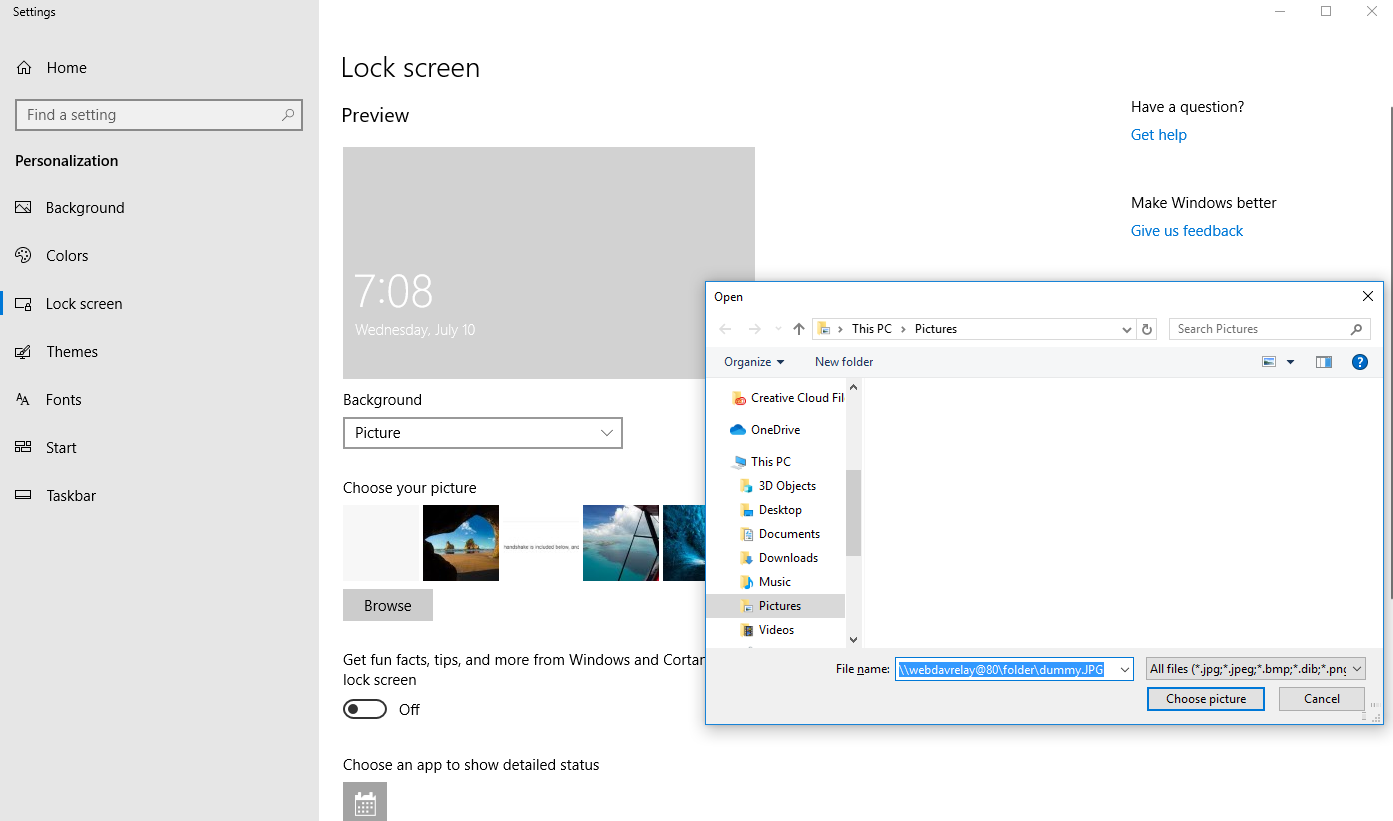Open the Downloads folder in the tree

point(778,558)
